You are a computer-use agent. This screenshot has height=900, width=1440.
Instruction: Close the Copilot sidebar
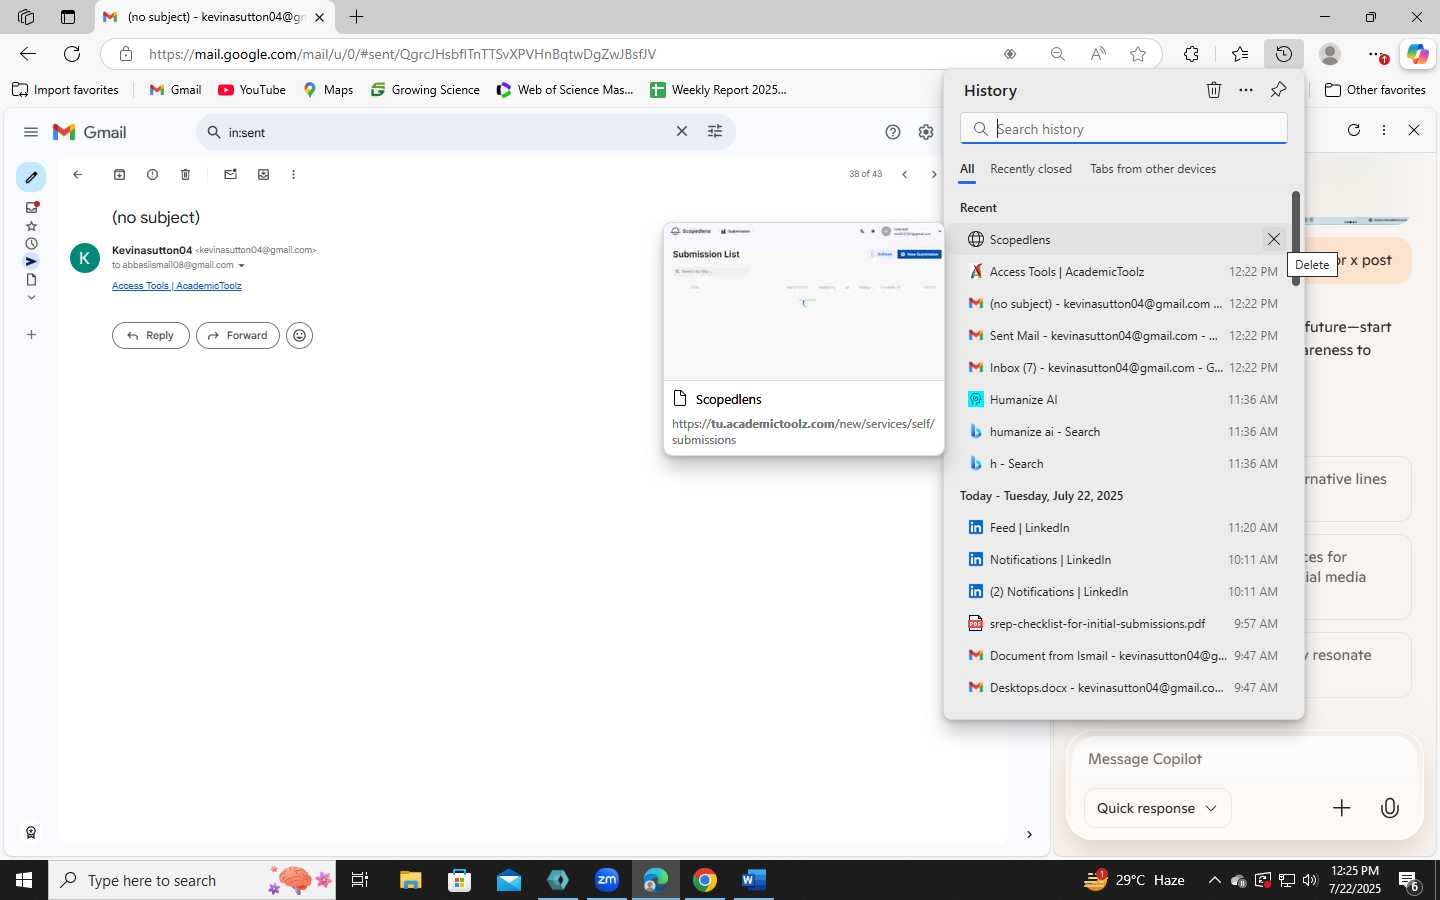tap(1414, 130)
